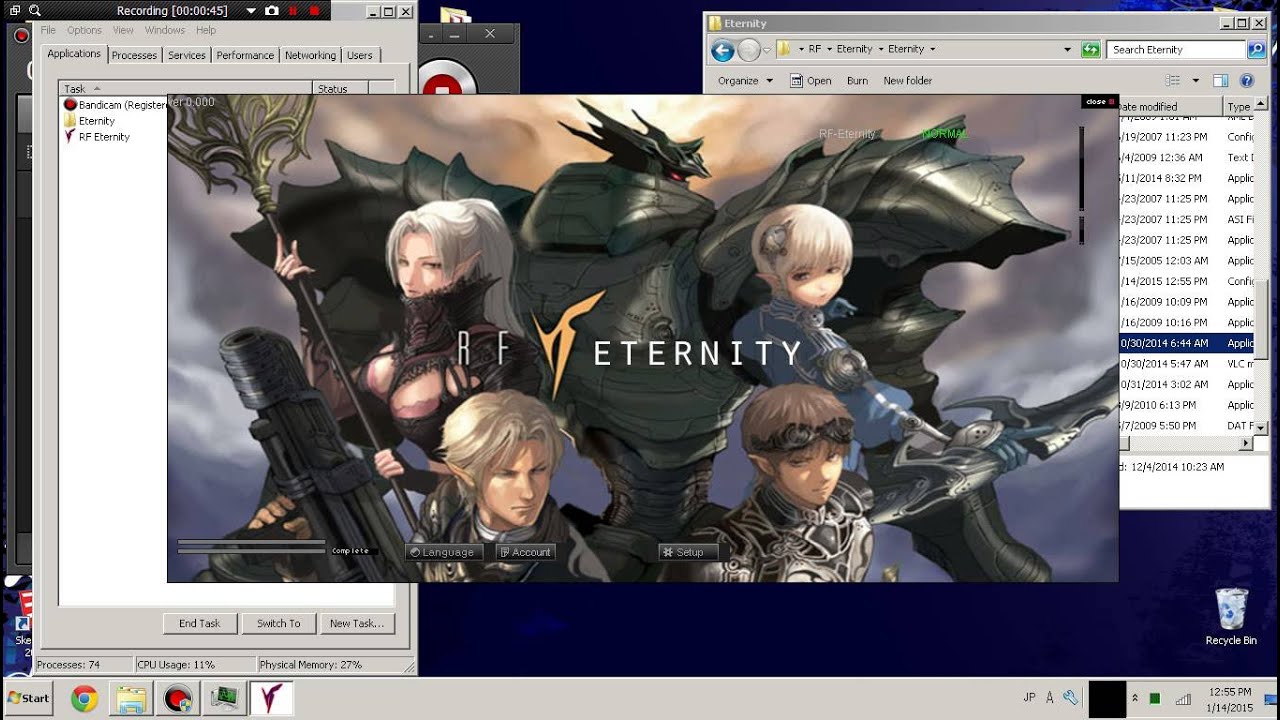The width and height of the screenshot is (1280, 720).
Task: Open the Organize dropdown in Explorer
Action: [745, 80]
